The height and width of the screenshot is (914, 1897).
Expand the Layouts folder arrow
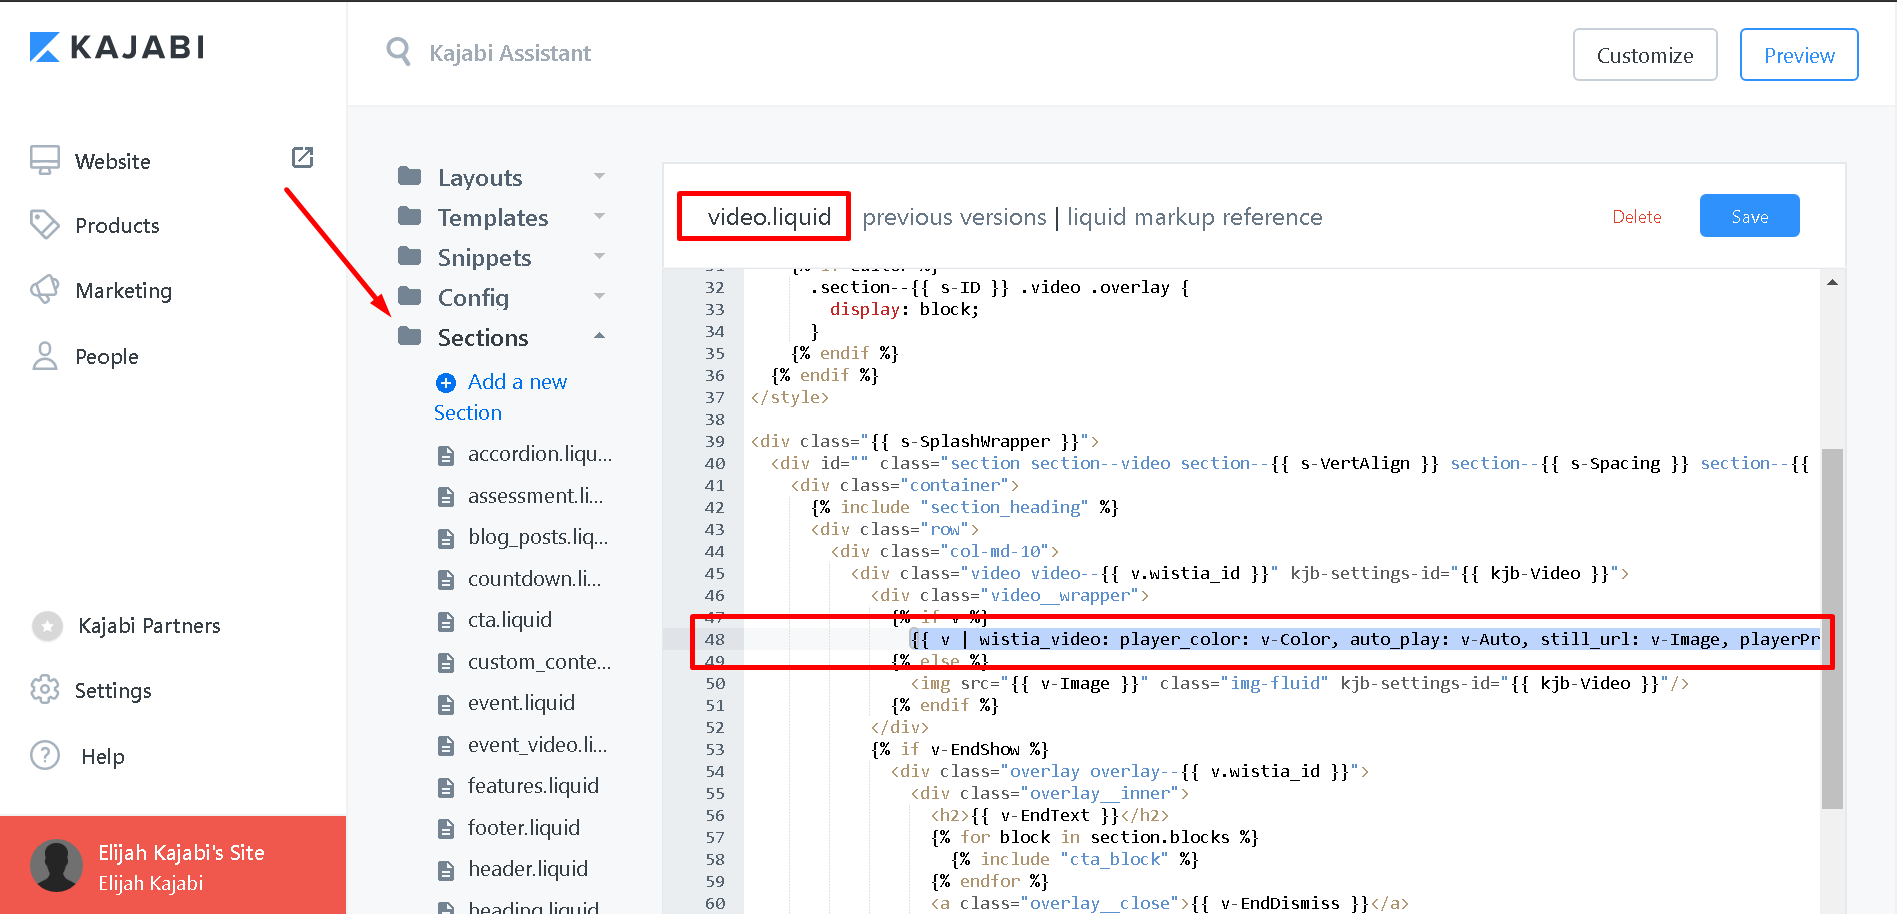tap(599, 176)
